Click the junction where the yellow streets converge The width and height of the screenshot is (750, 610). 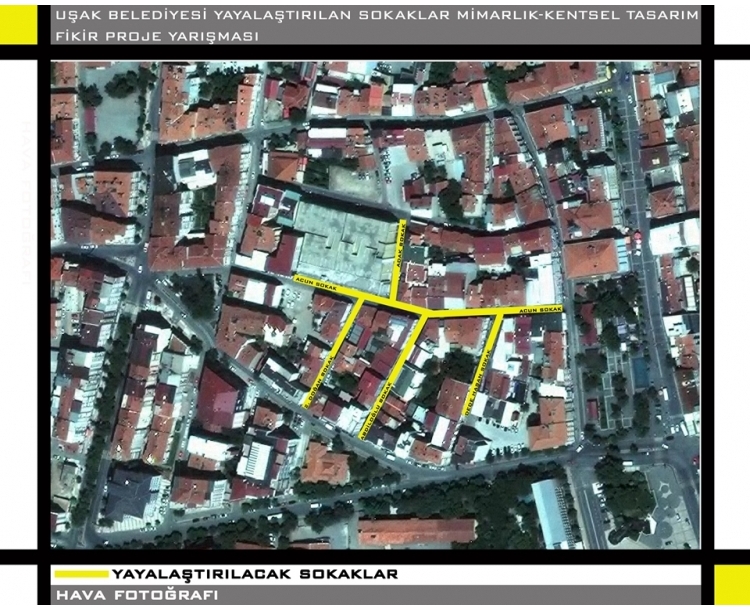click(x=427, y=315)
